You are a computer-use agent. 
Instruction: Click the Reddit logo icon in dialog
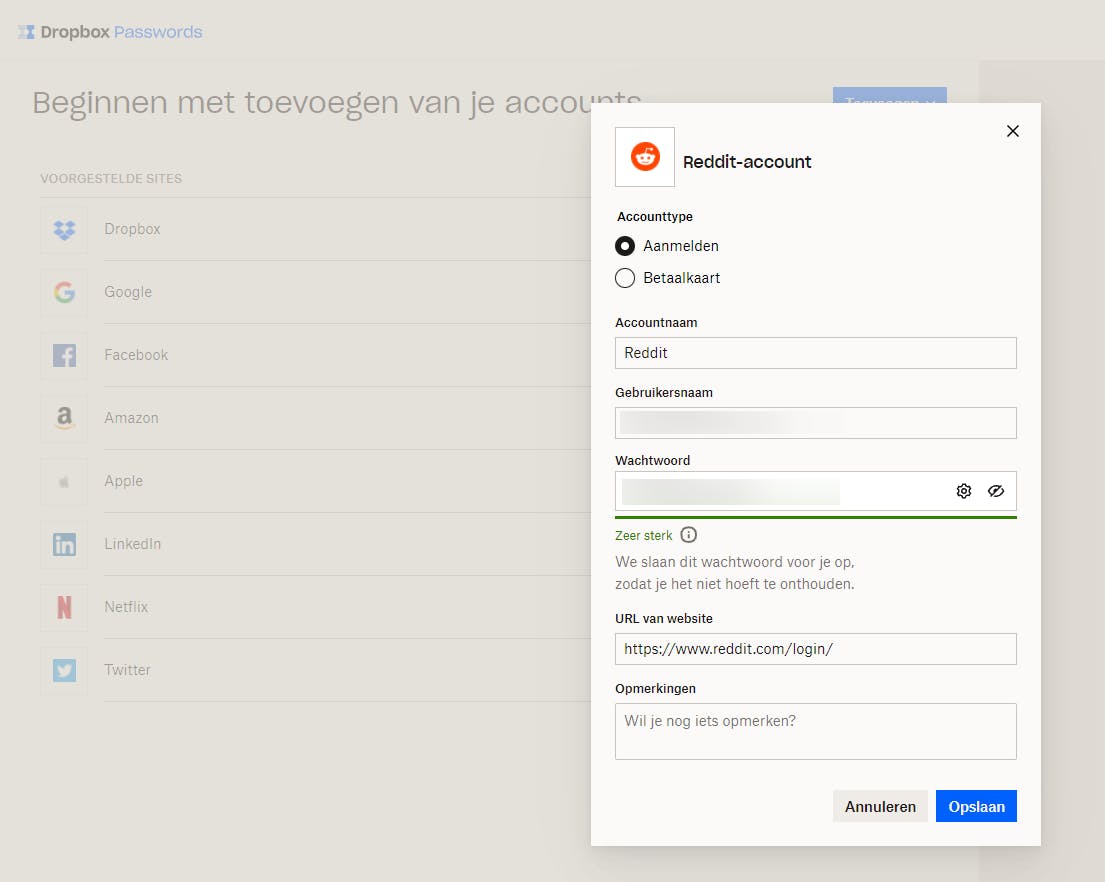pyautogui.click(x=645, y=157)
